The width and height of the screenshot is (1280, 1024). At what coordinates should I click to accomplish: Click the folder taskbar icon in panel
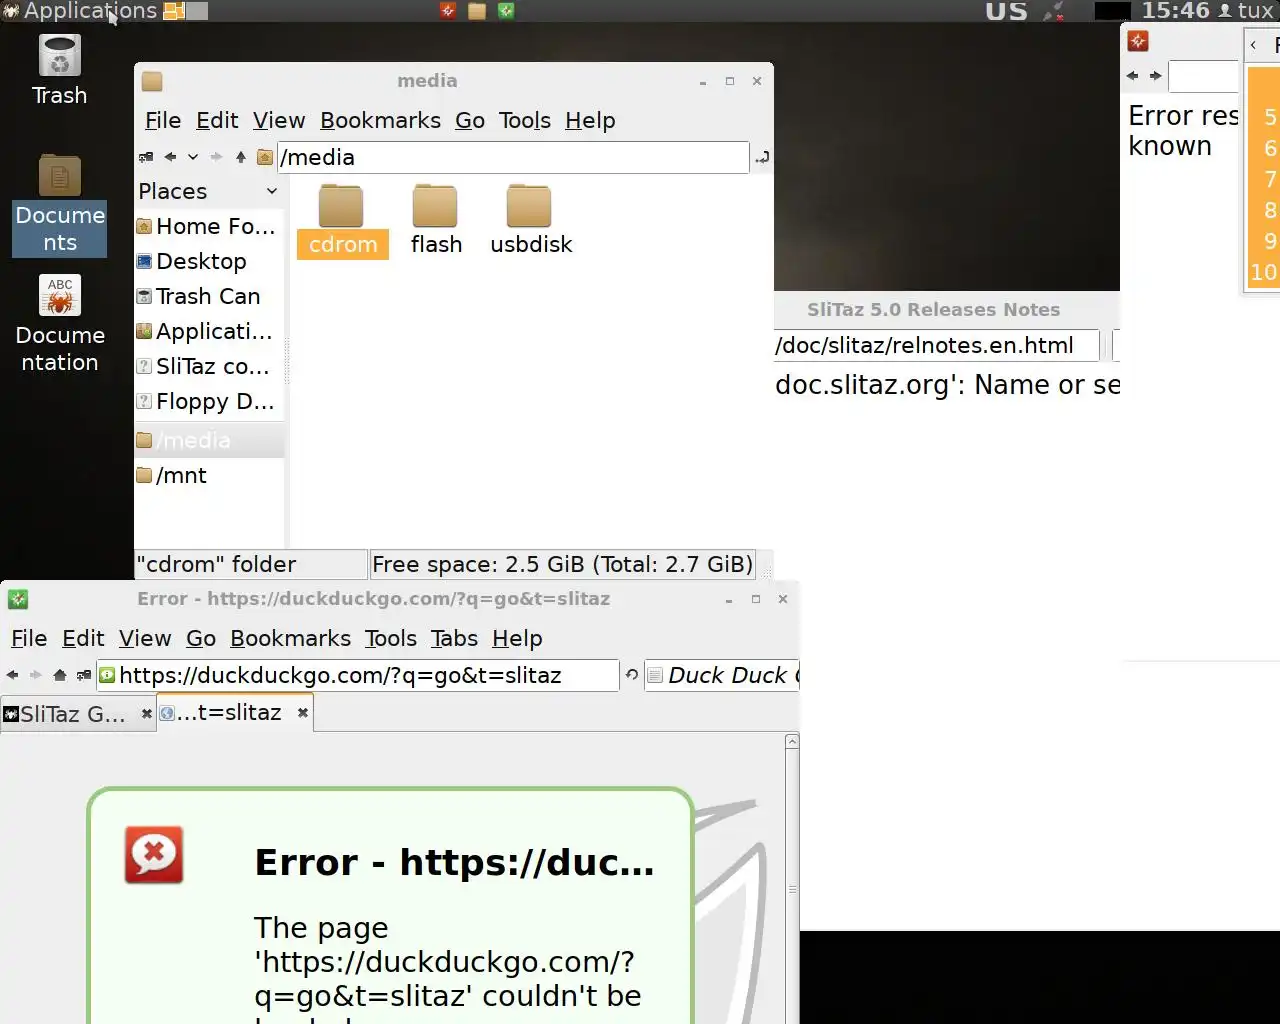coord(477,11)
